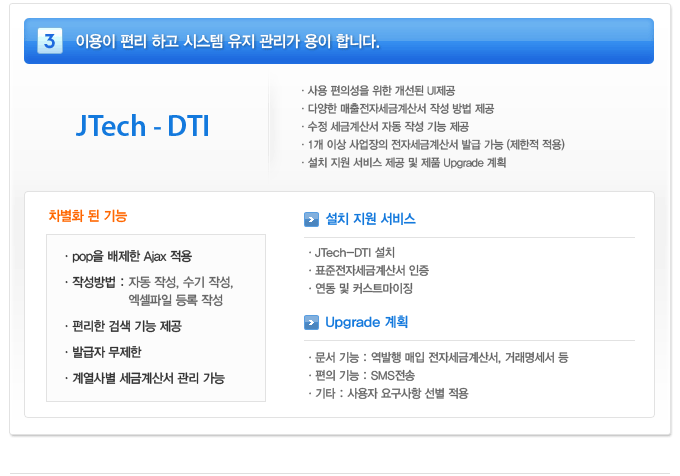Viewport: 680px width, 476px height.
Task: Select the 차별화 된 기능 heading
Action: pyautogui.click(x=88, y=215)
